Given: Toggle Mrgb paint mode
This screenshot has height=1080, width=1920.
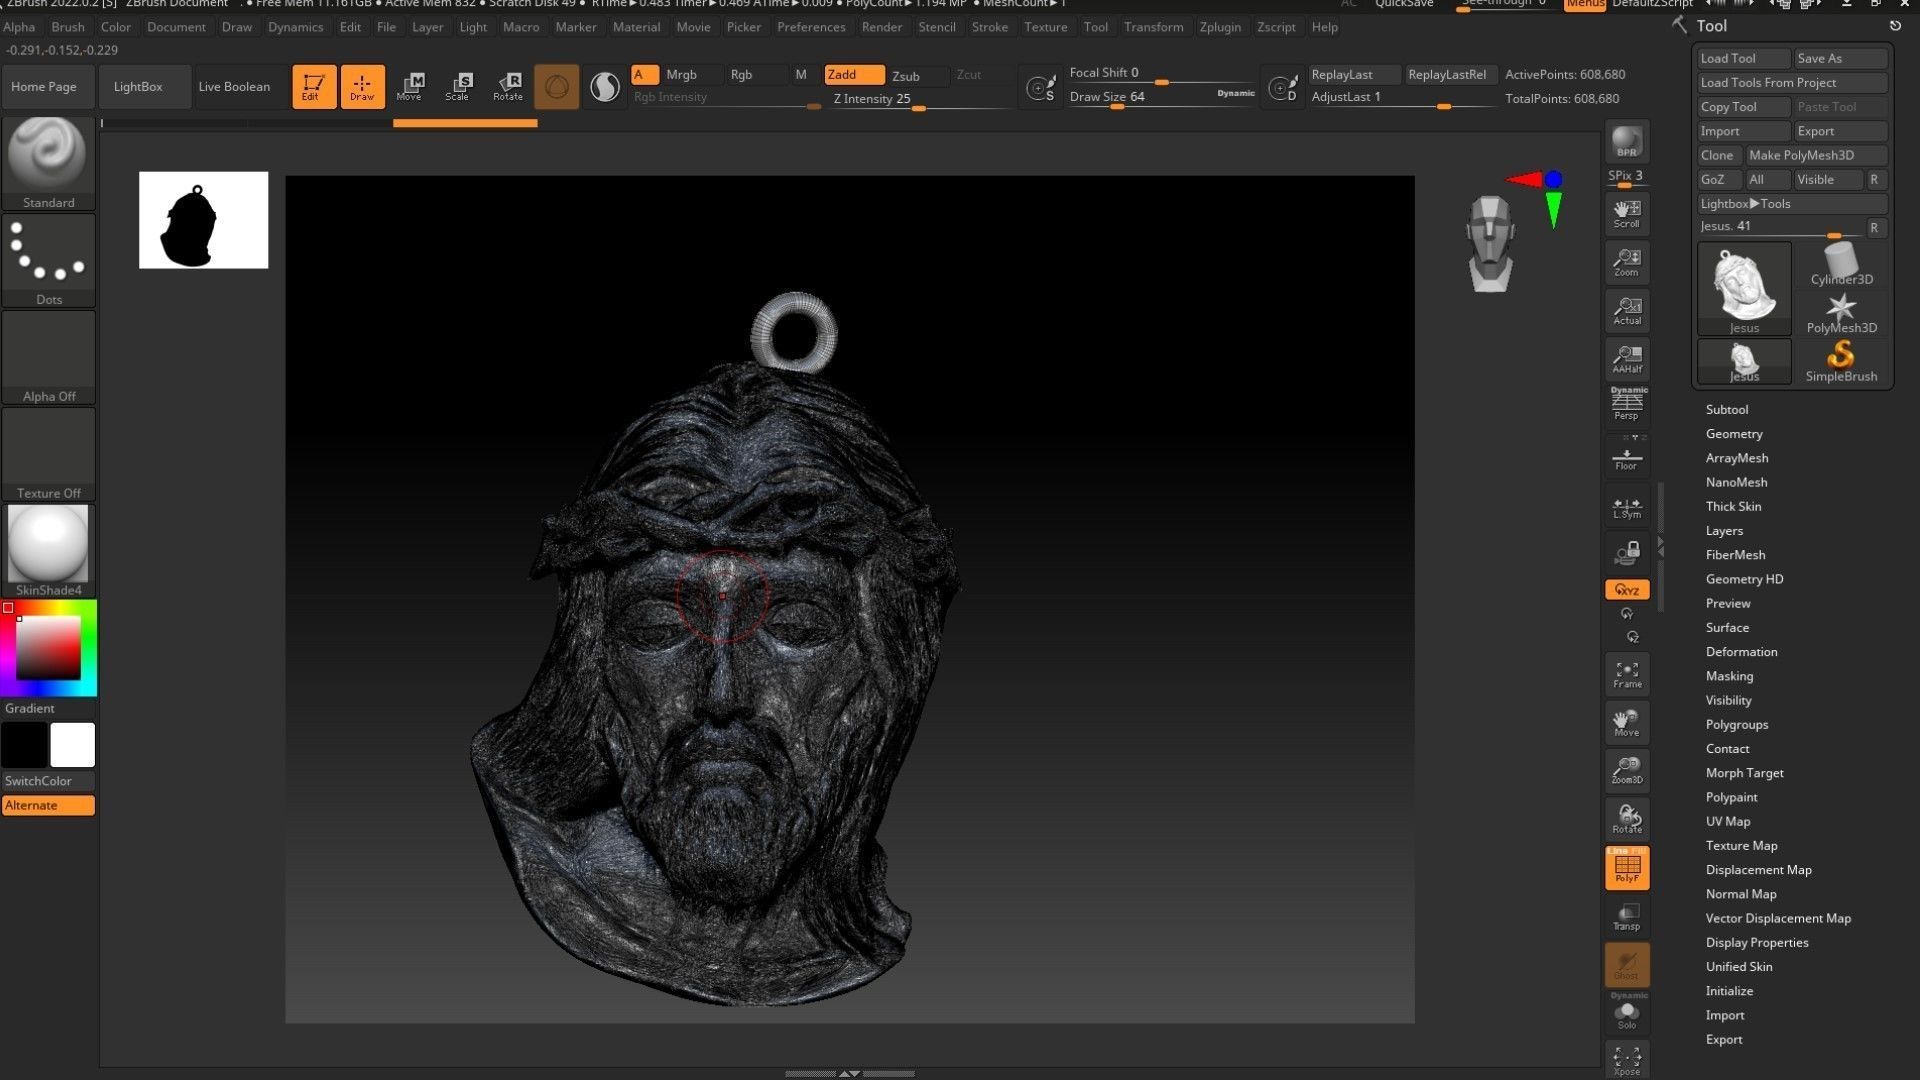Looking at the screenshot, I should coord(692,75).
